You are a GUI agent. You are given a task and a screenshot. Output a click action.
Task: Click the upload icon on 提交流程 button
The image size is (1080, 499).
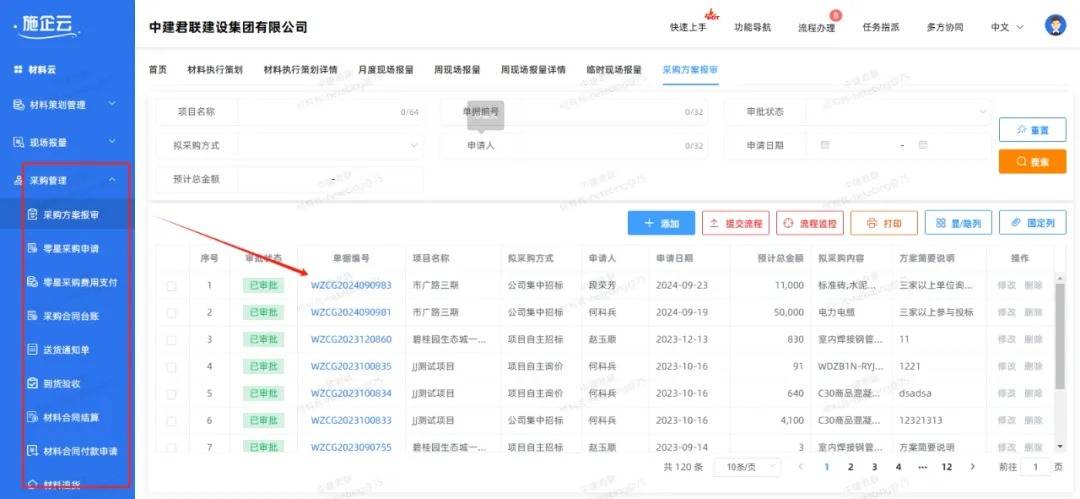[x=714, y=223]
